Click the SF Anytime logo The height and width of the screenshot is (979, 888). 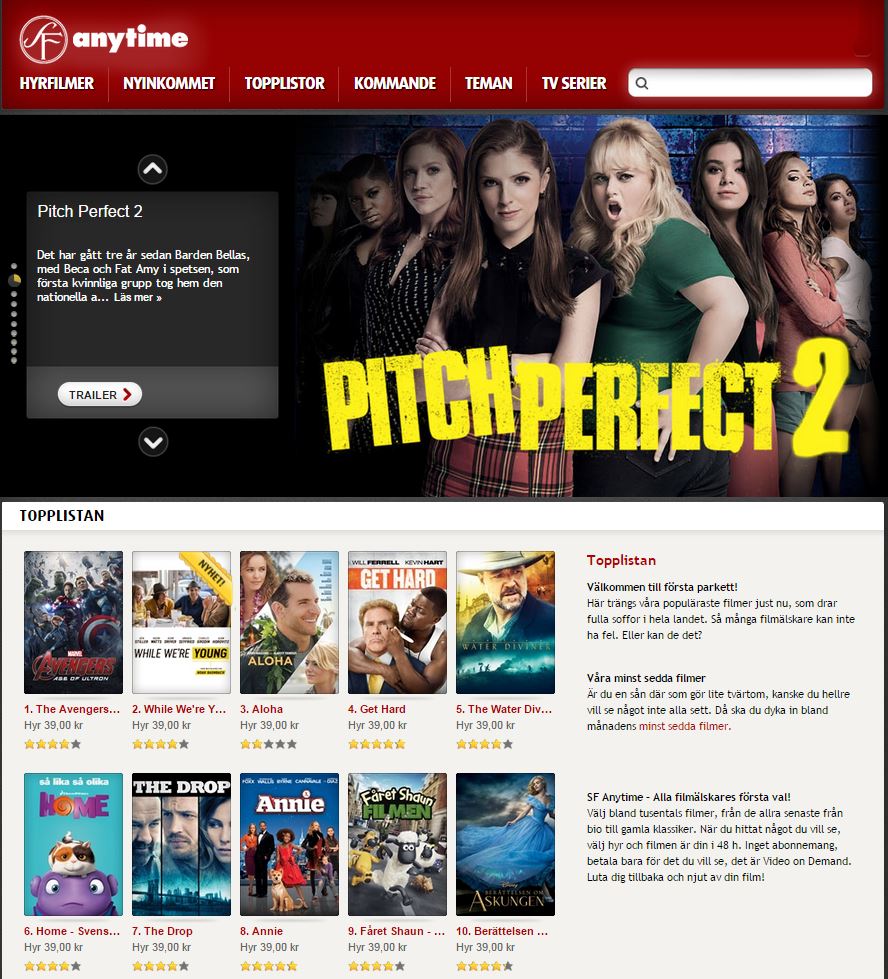(x=104, y=39)
